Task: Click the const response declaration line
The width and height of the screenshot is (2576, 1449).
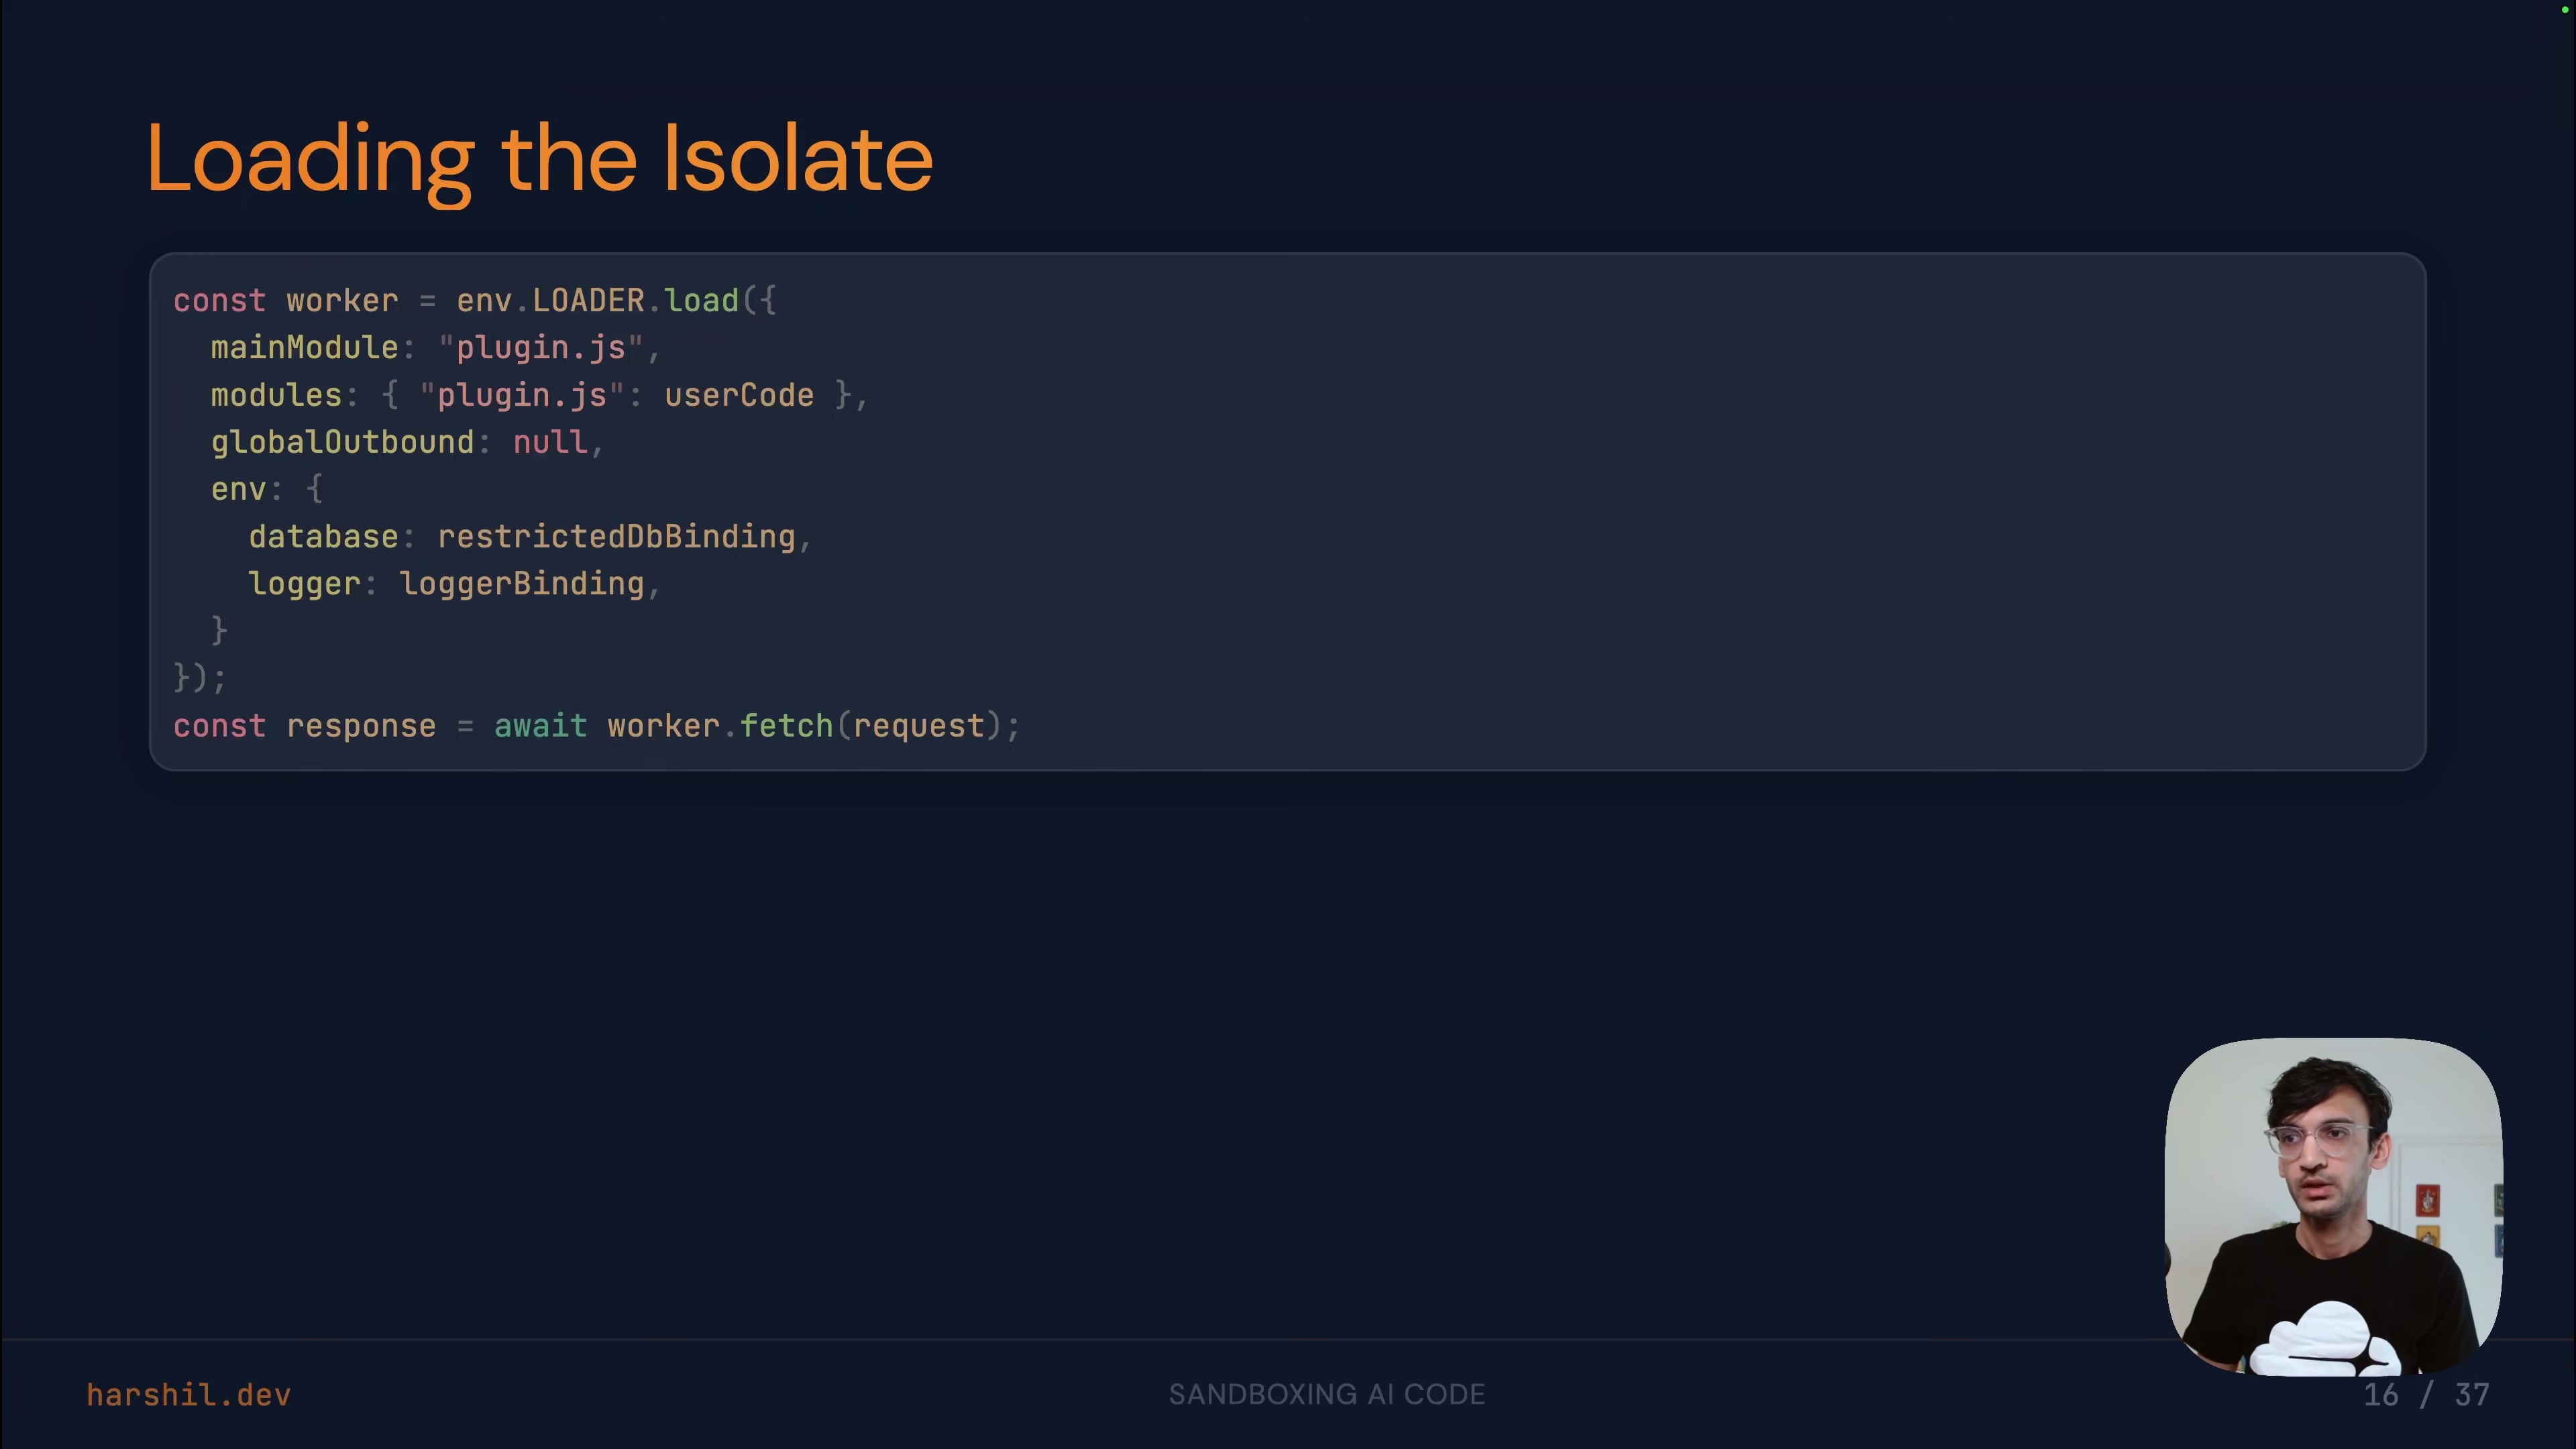Action: click(305, 726)
